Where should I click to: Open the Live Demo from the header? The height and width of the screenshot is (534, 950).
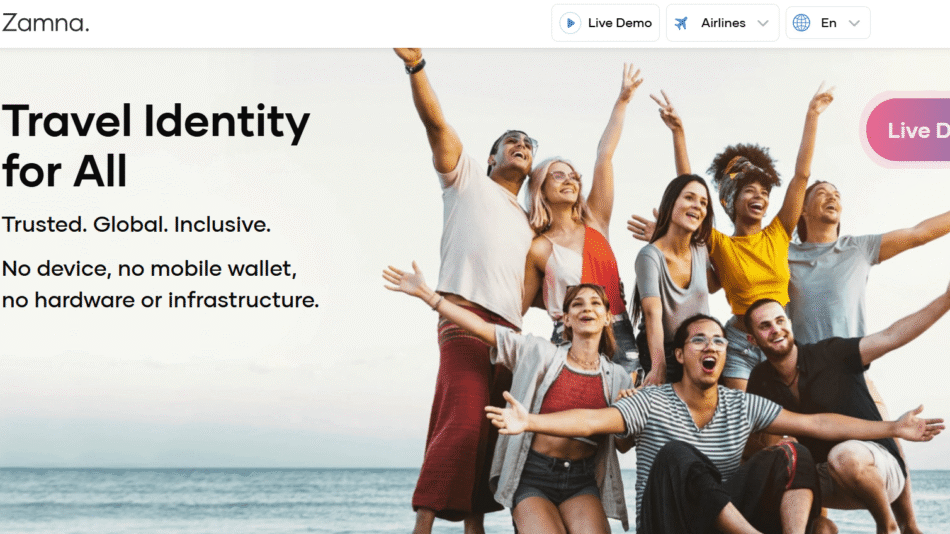point(605,23)
